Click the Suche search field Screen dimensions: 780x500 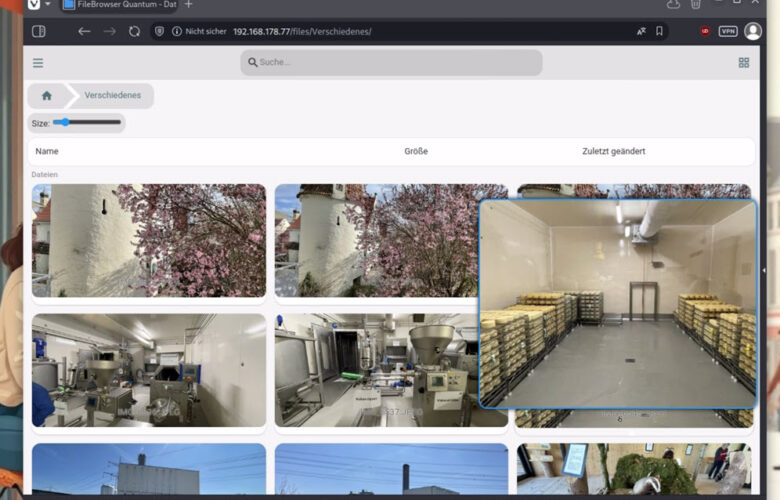tap(391, 62)
